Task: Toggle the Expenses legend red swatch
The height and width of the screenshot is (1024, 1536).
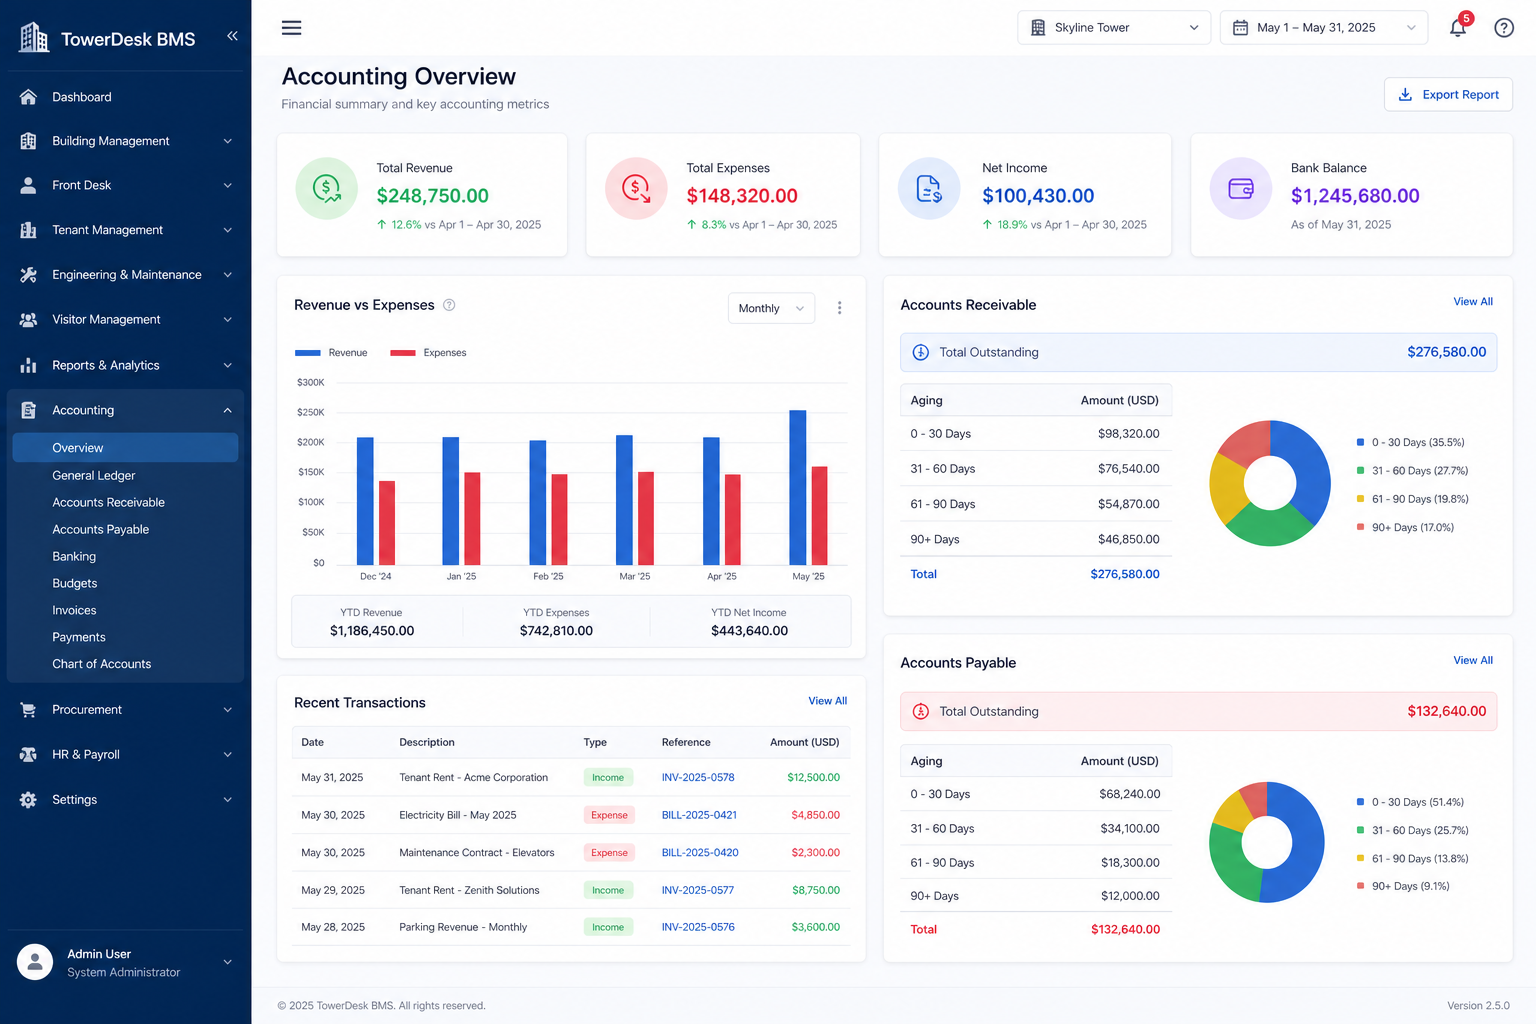Action: coord(403,353)
